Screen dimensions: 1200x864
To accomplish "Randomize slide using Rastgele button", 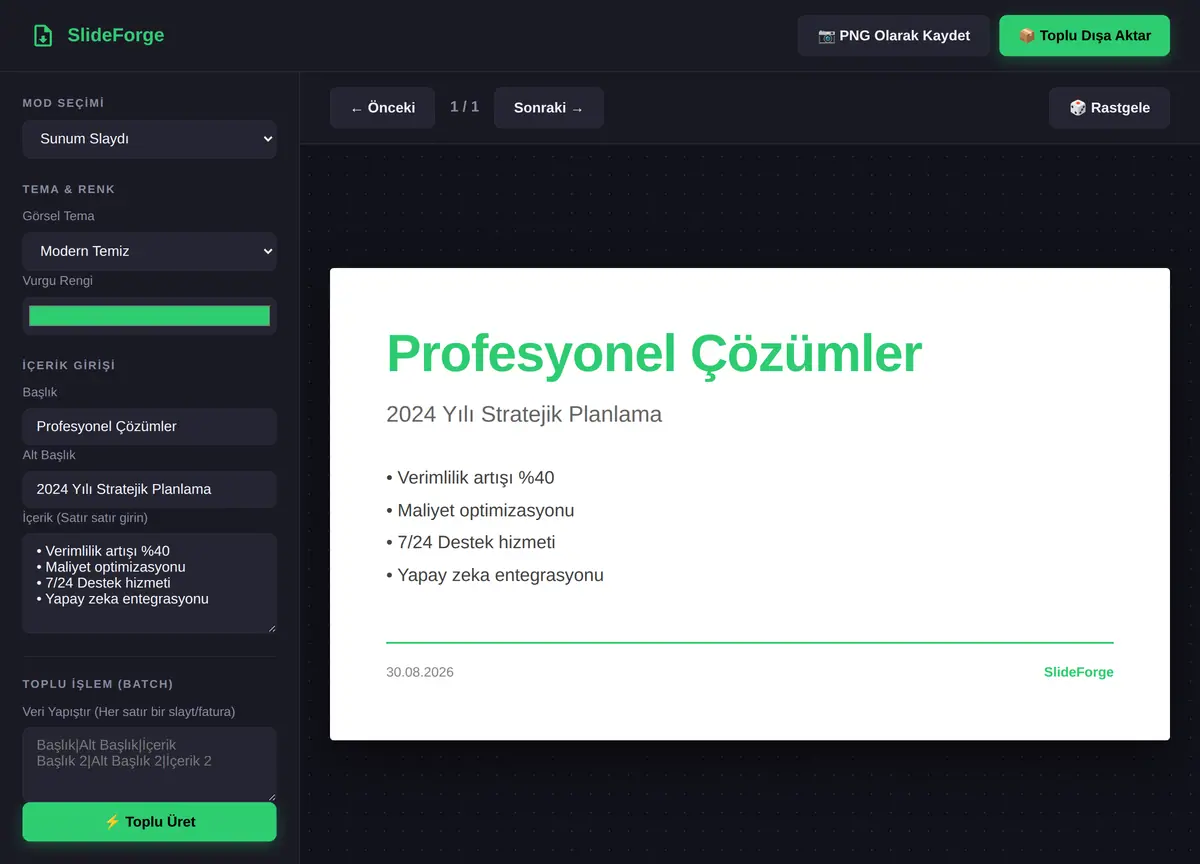I will pyautogui.click(x=1109, y=108).
